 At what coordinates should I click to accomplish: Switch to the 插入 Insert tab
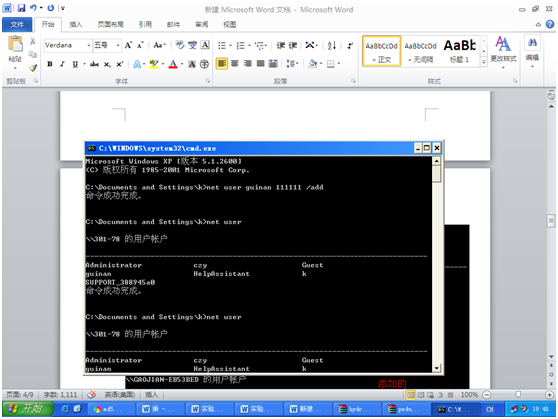click(x=76, y=24)
